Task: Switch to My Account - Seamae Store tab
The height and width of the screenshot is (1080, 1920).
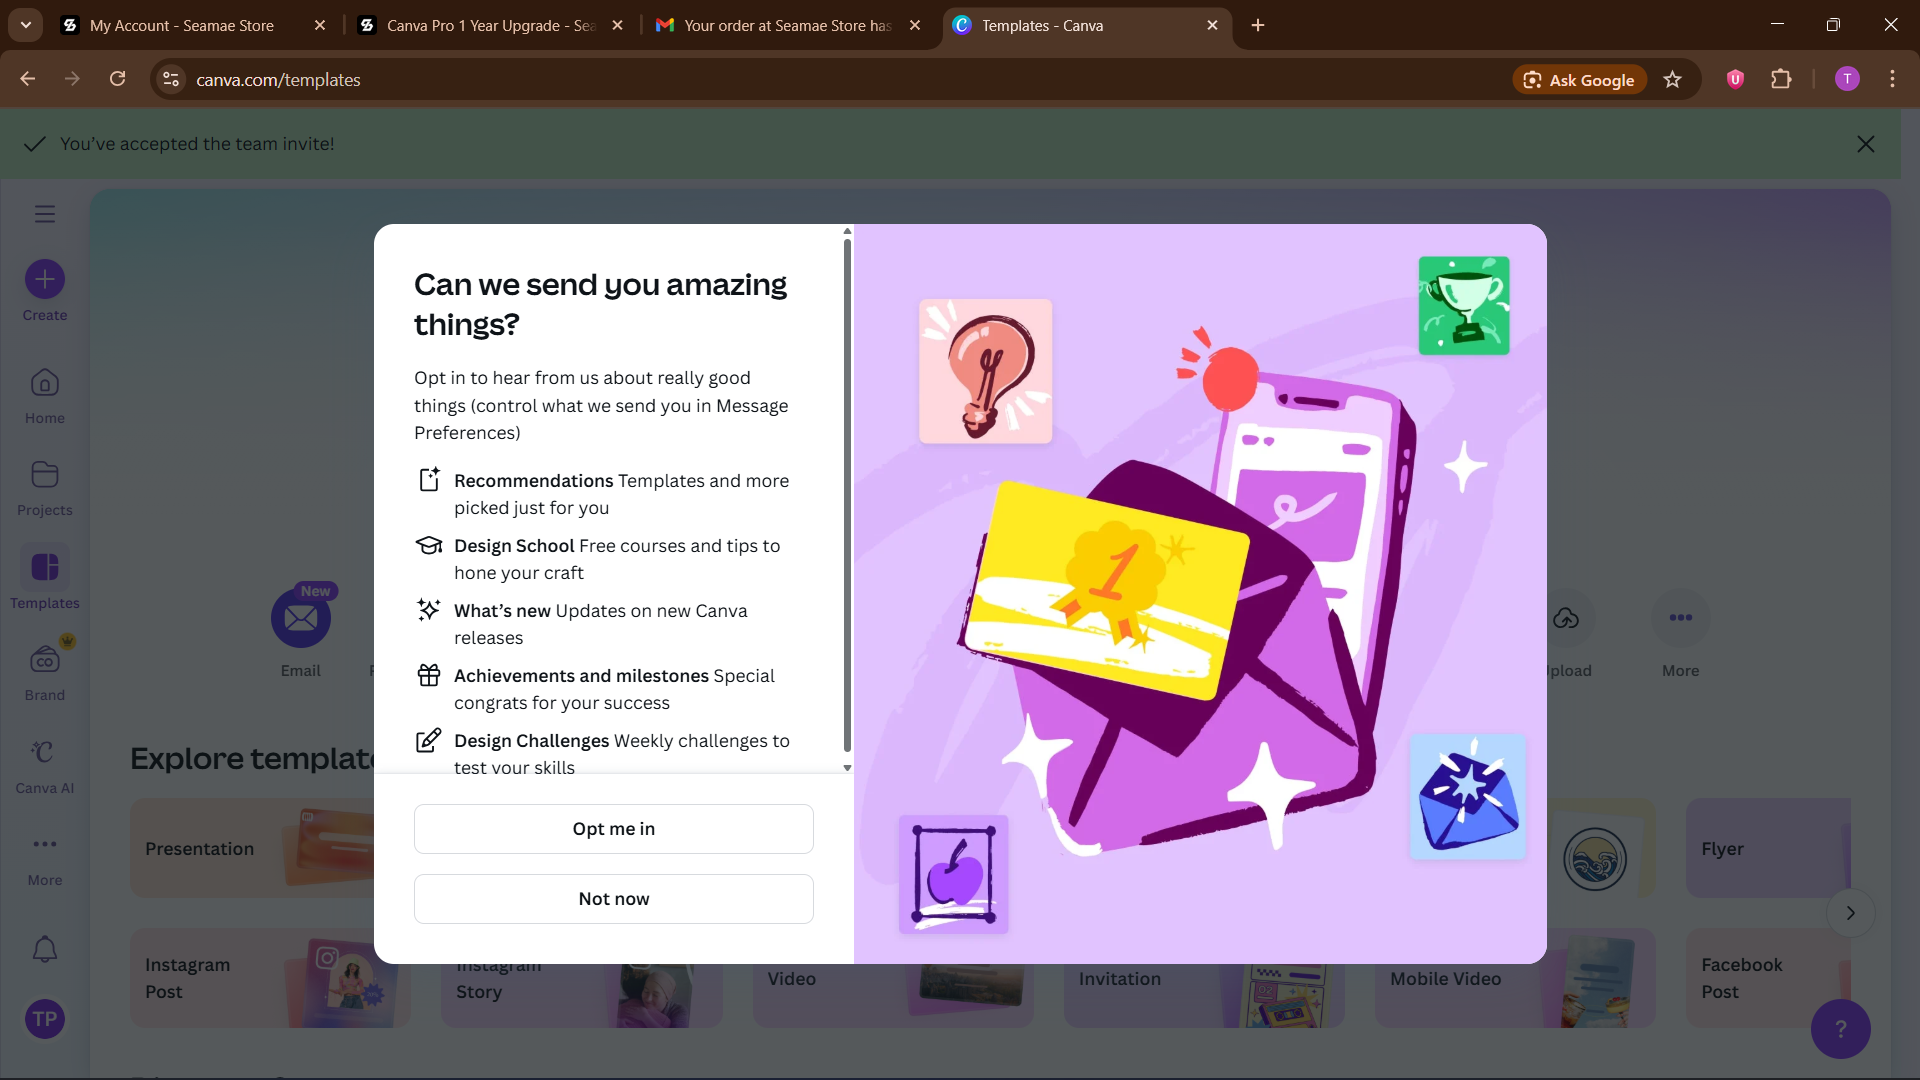Action: coord(182,26)
